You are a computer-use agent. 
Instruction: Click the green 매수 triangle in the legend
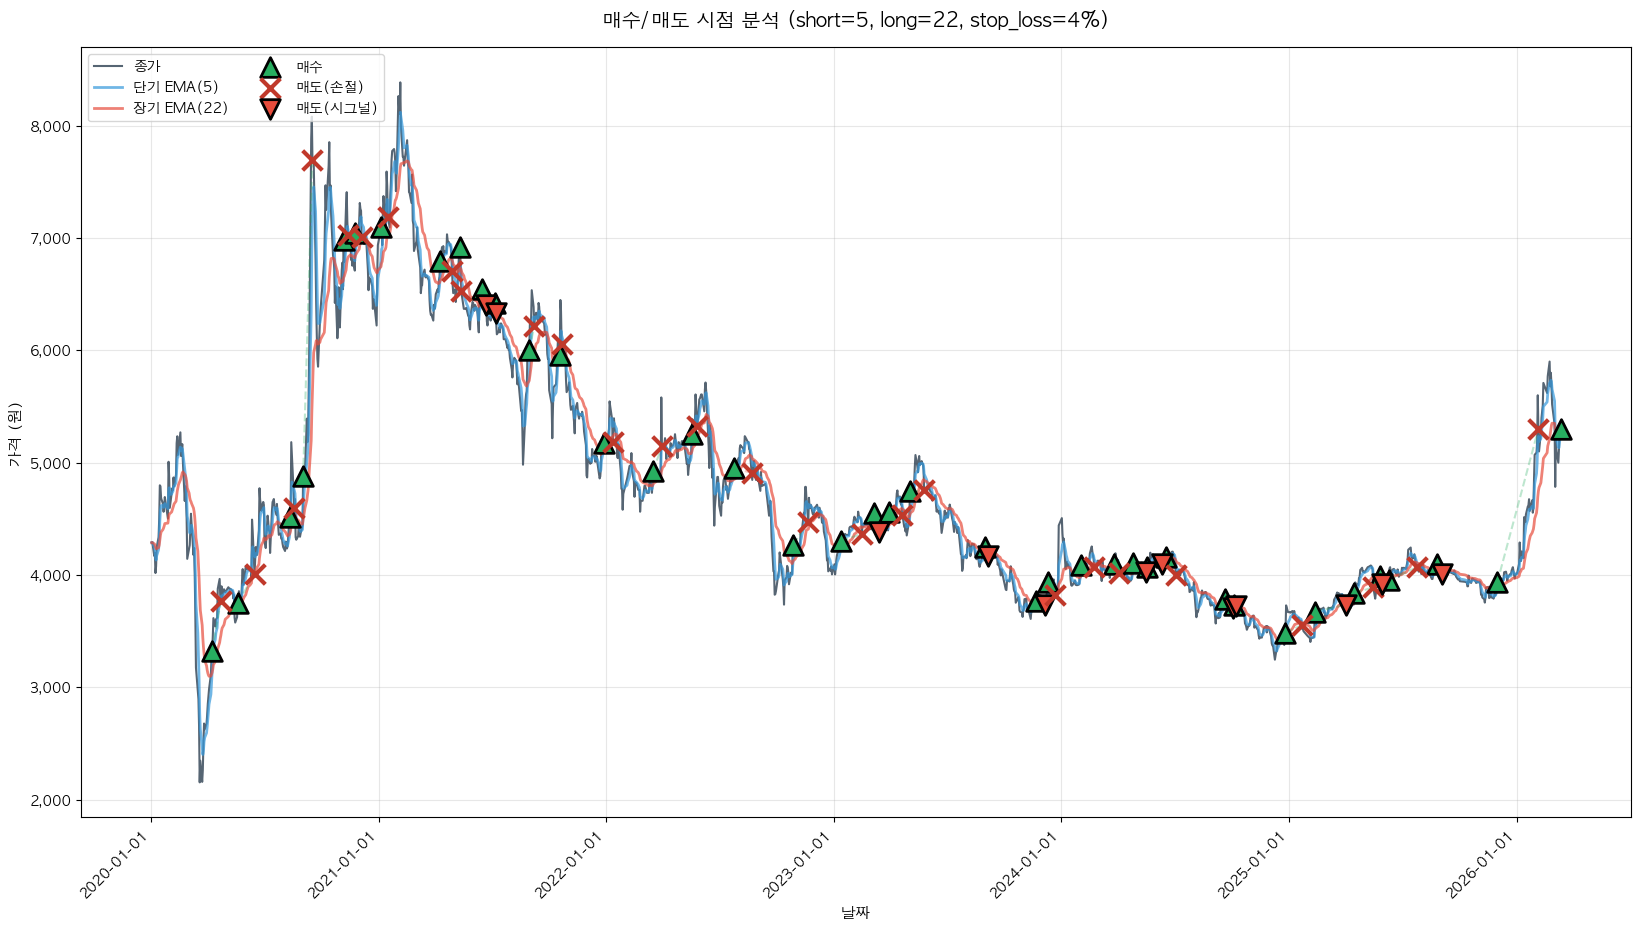(x=270, y=68)
